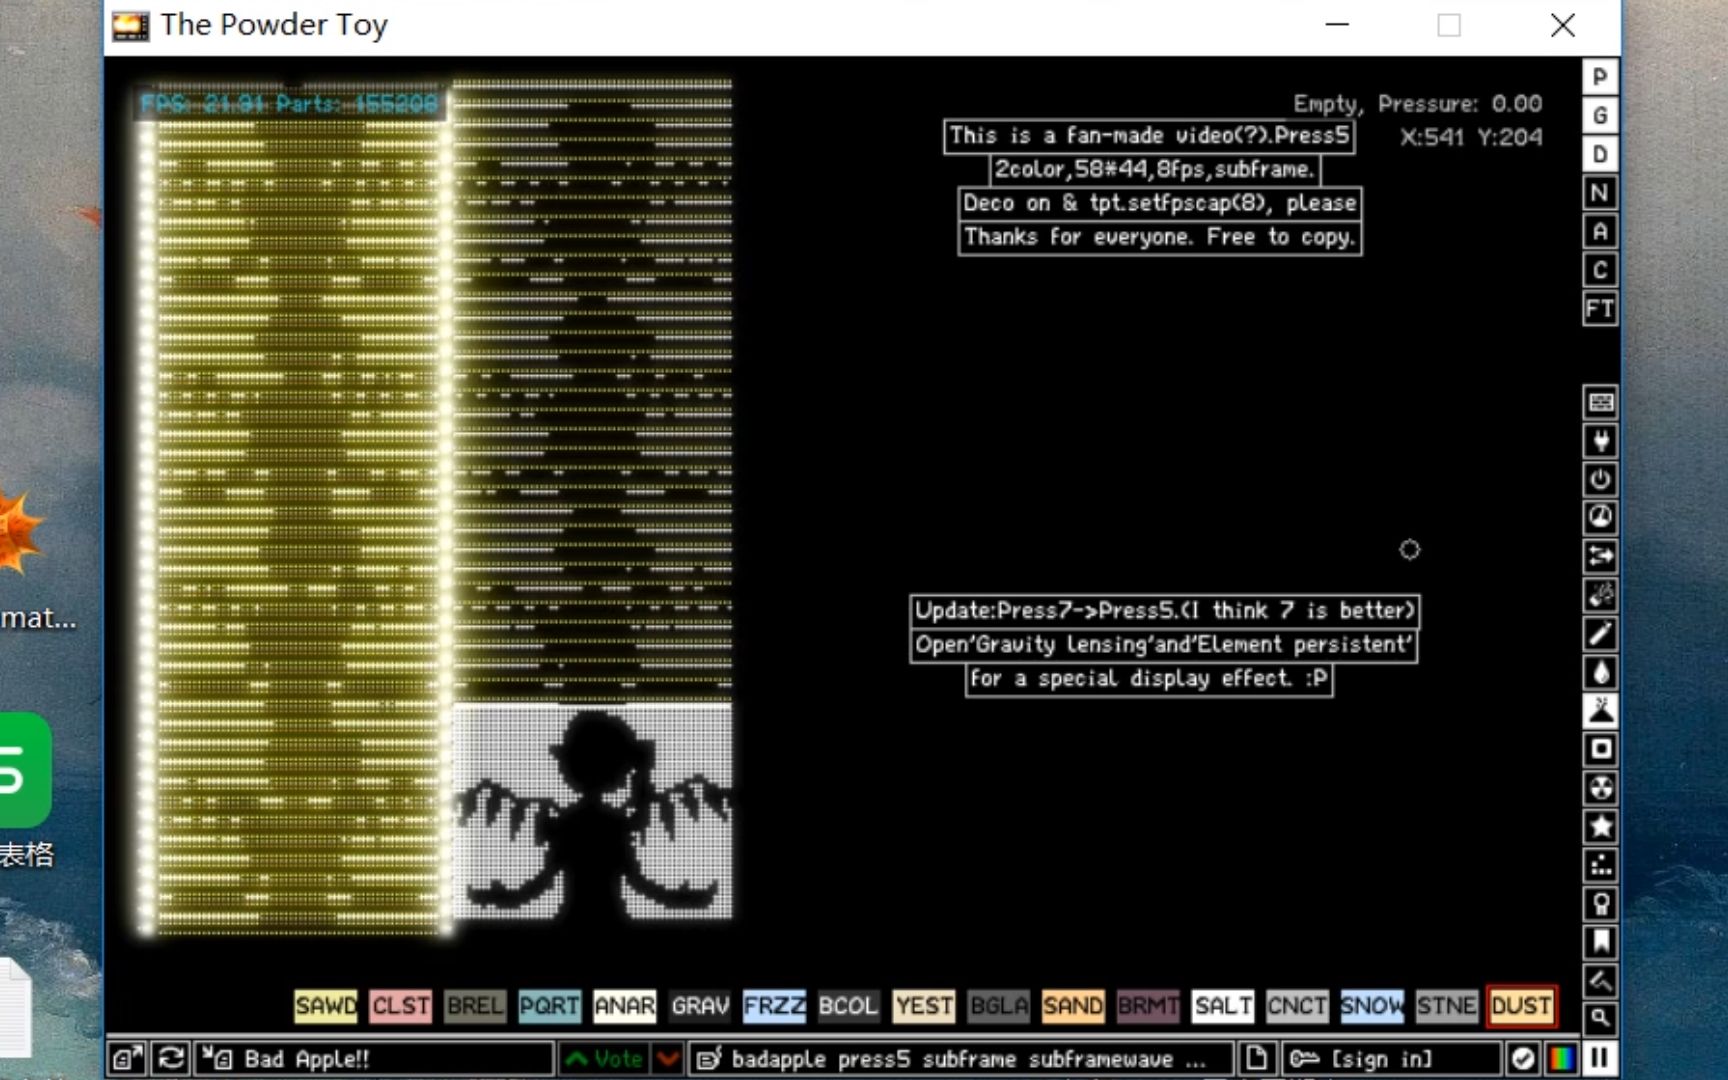Open the Sensors menu (gauge icon)
Screen dimensions: 1728x1080
[x=1601, y=518]
